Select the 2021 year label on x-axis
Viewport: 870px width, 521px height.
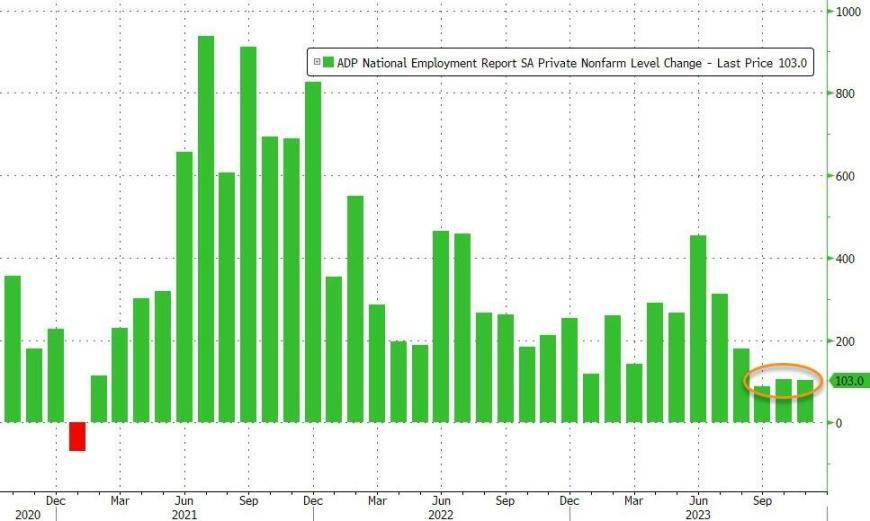pyautogui.click(x=184, y=513)
